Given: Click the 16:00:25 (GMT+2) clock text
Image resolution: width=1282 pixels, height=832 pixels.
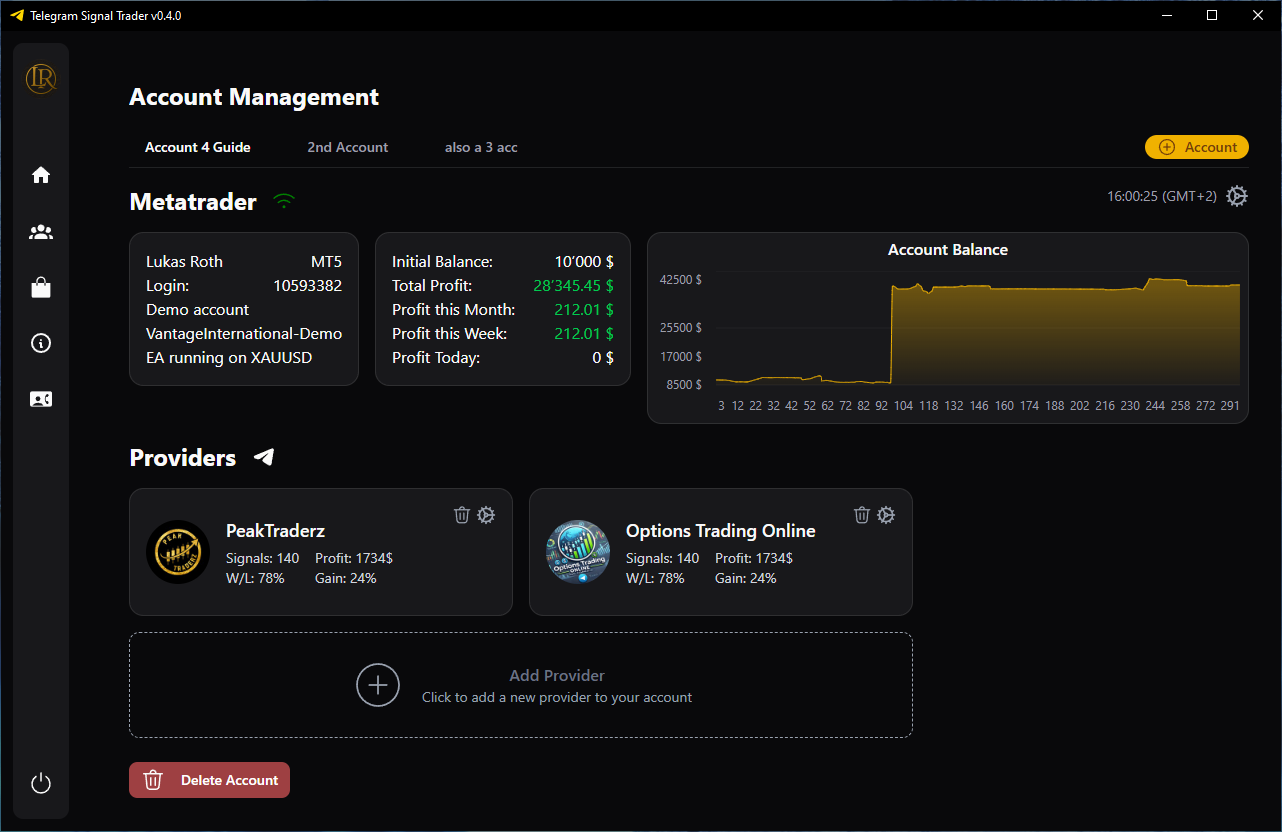Looking at the screenshot, I should (x=1162, y=196).
